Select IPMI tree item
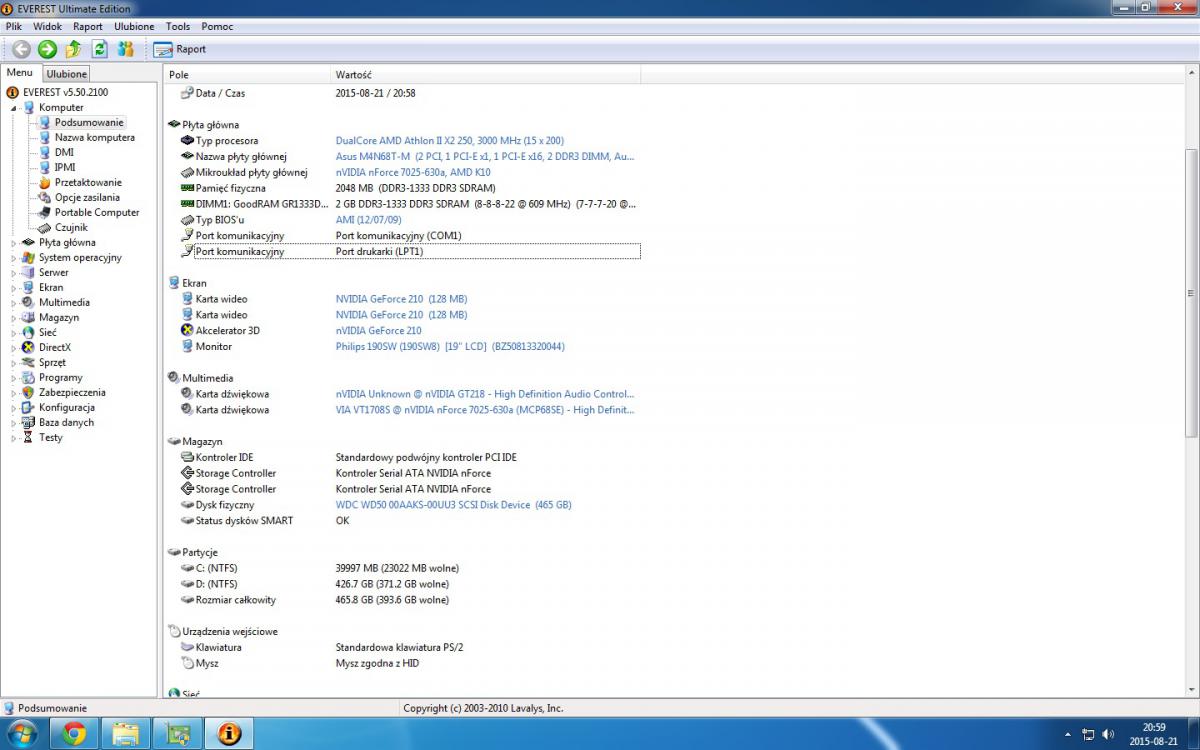Screen dimensions: 1200x750 point(65,167)
